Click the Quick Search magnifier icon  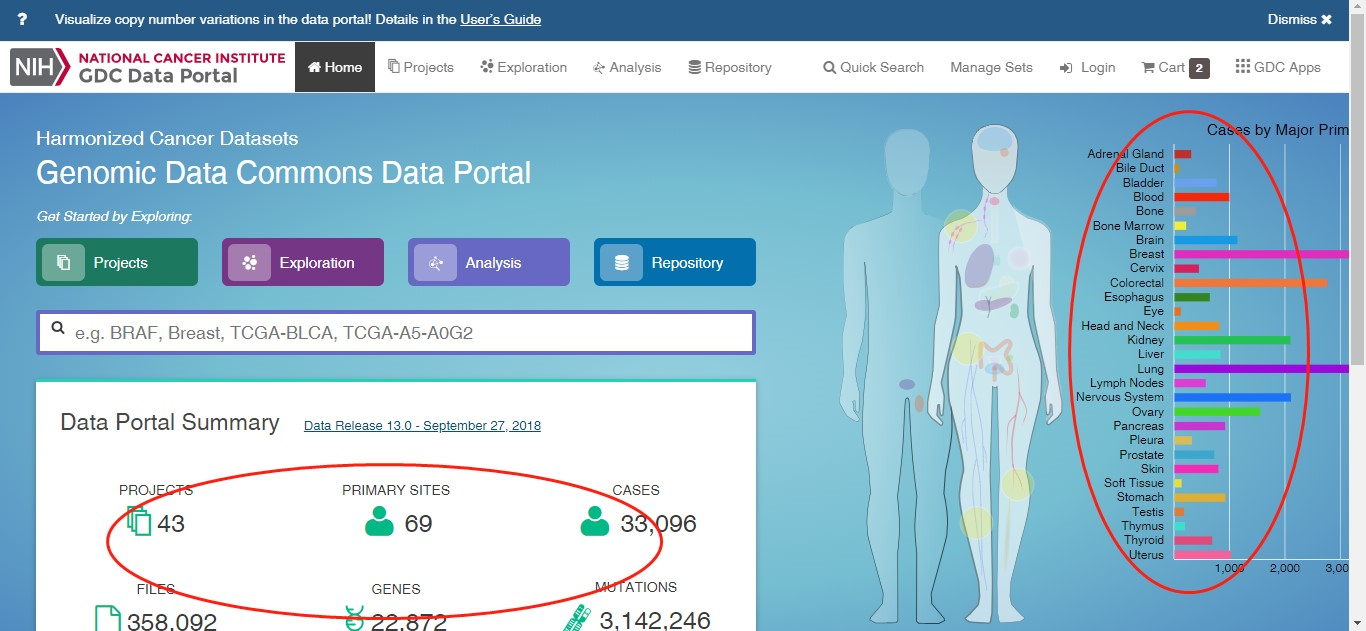coord(829,68)
